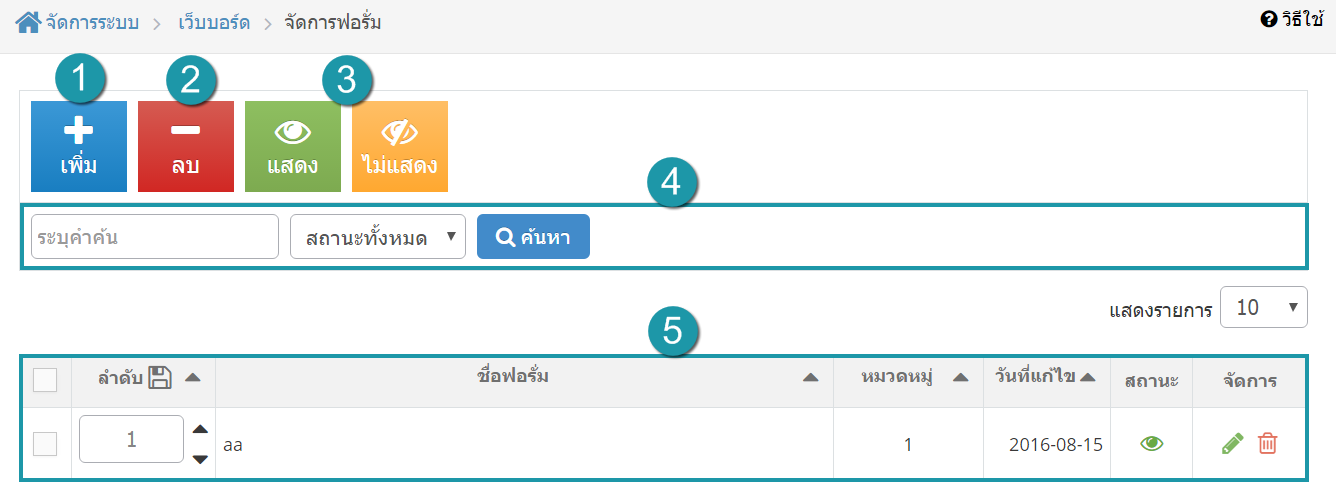
Task: Click the ระบุคำค้น search keyword field
Action: (x=155, y=237)
